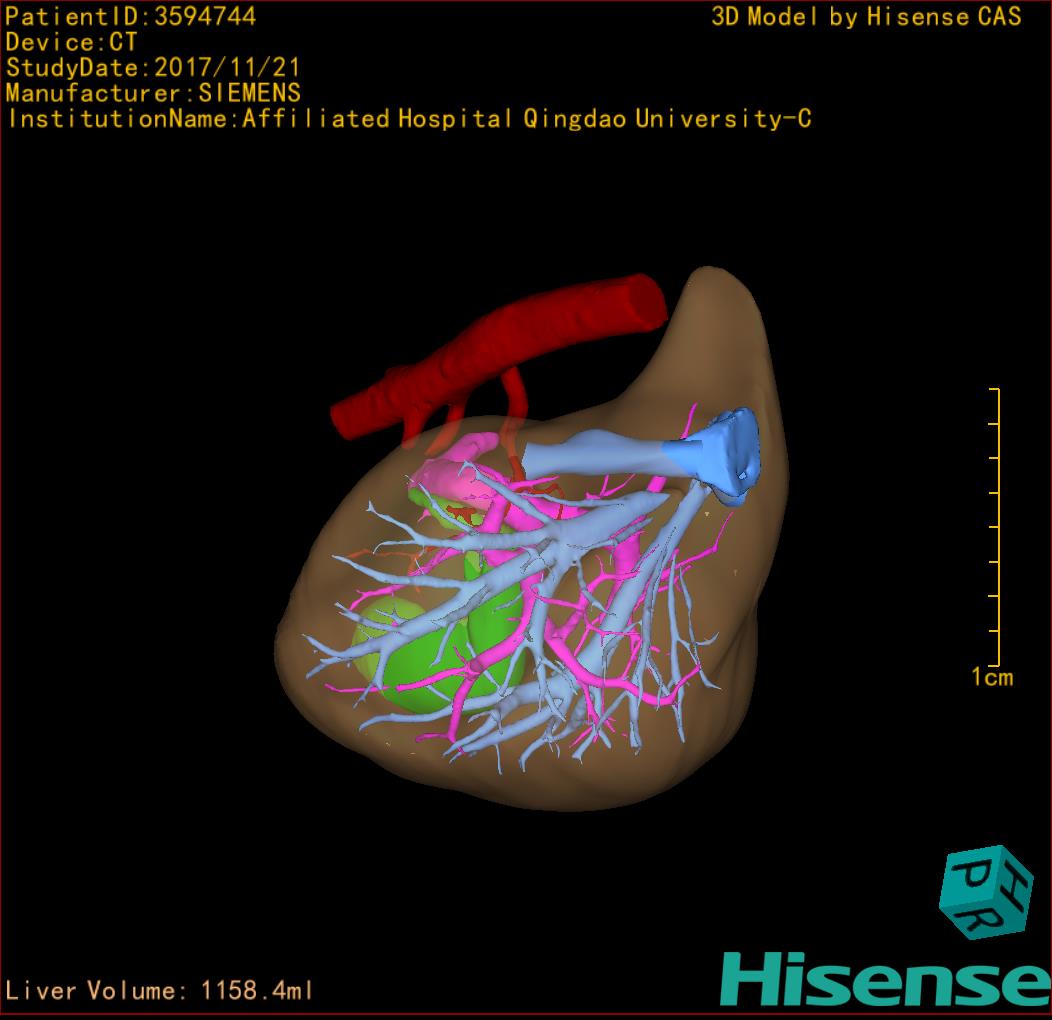Screen dimensions: 1052x1020
Task: Click the R face of the orientation cube
Action: tap(980, 920)
